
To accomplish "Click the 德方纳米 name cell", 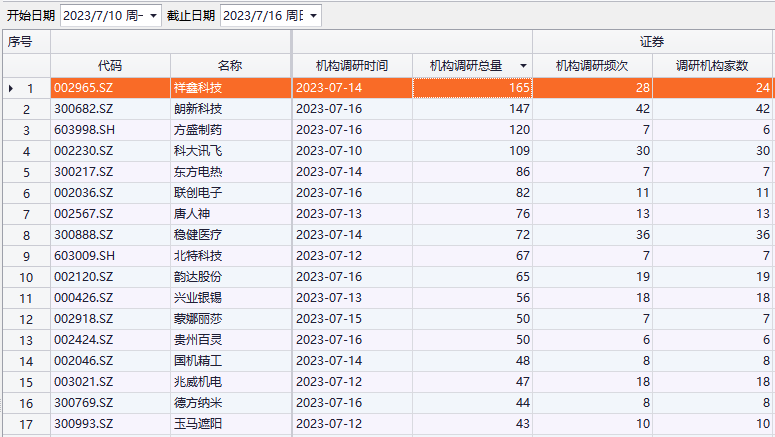I will click(x=198, y=403).
